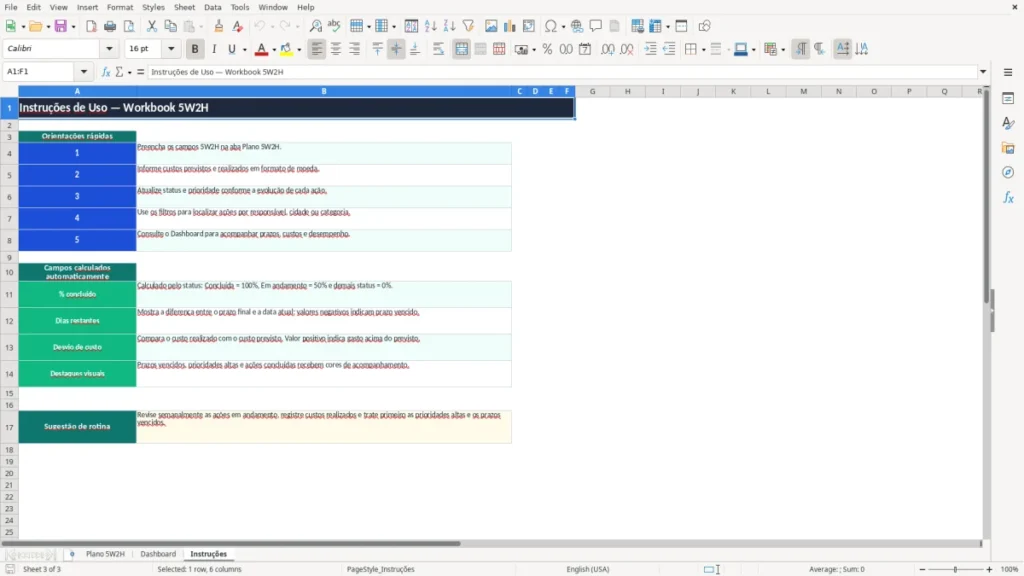Open the Font color dropdown arrow
Viewport: 1024px width, 576px height.
[x=274, y=50]
